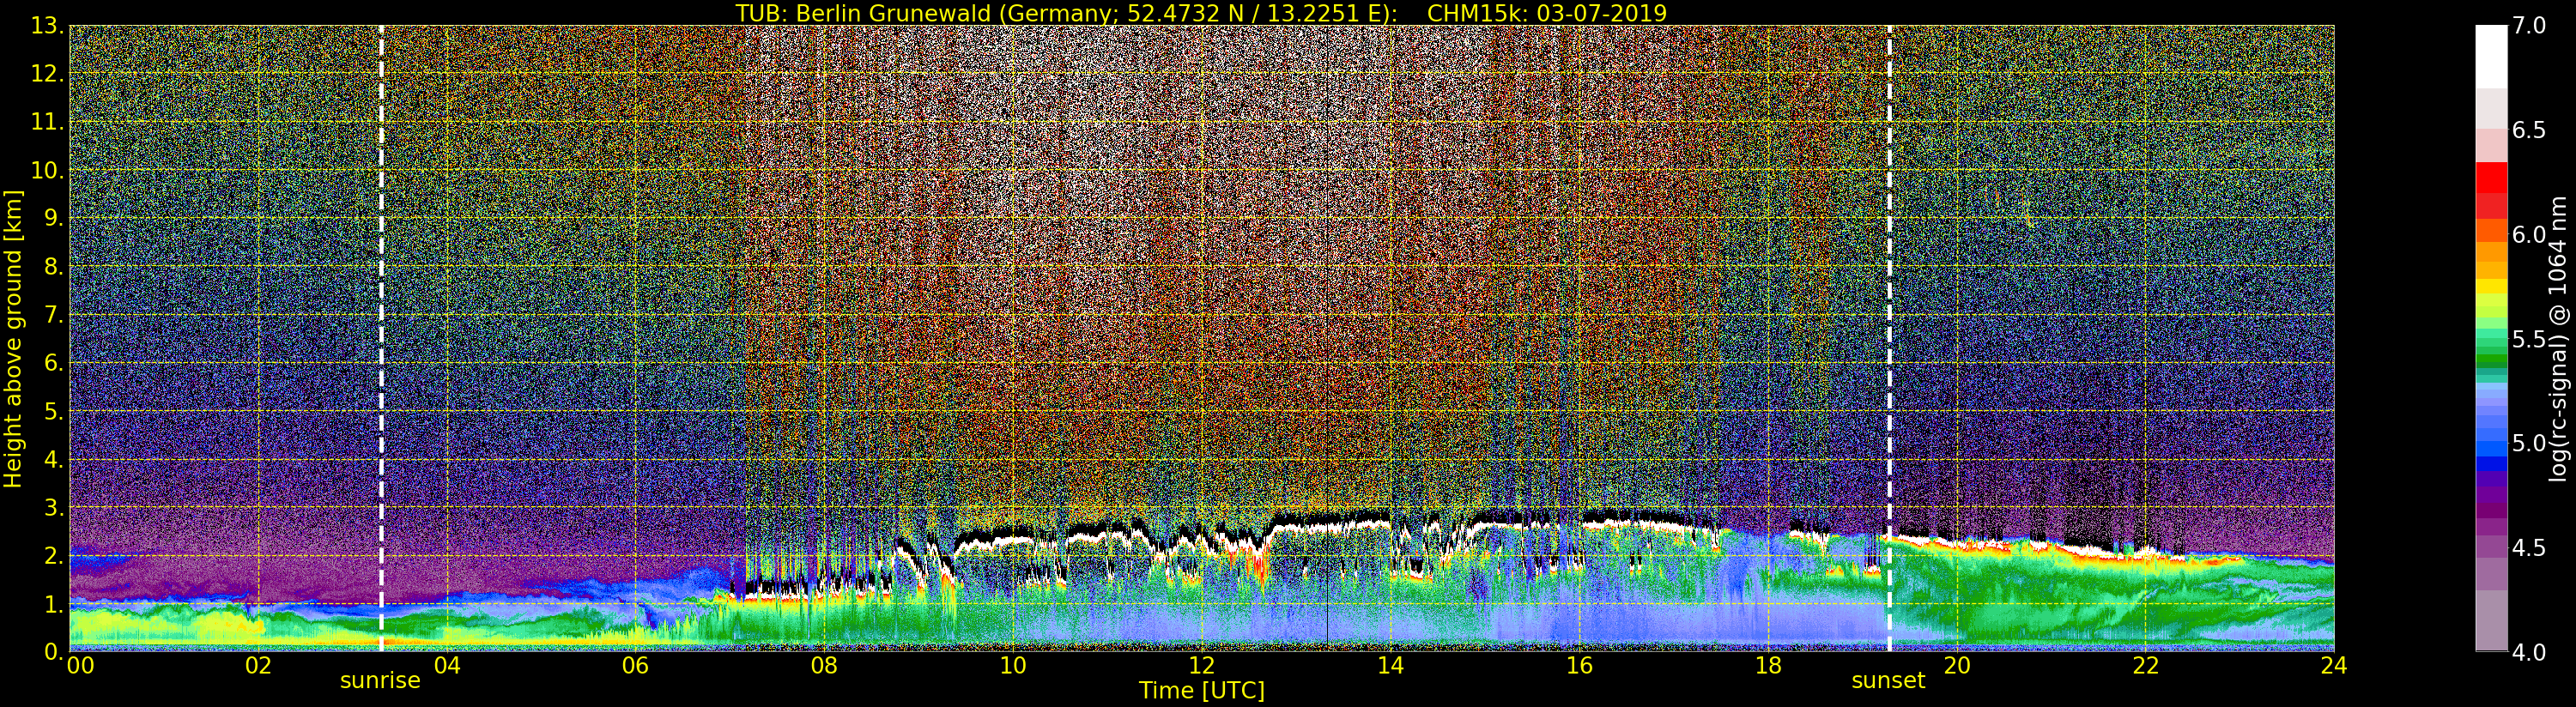The image size is (2576, 707).
Task: Click the white dashed sunset marker line
Action: click(x=1889, y=338)
